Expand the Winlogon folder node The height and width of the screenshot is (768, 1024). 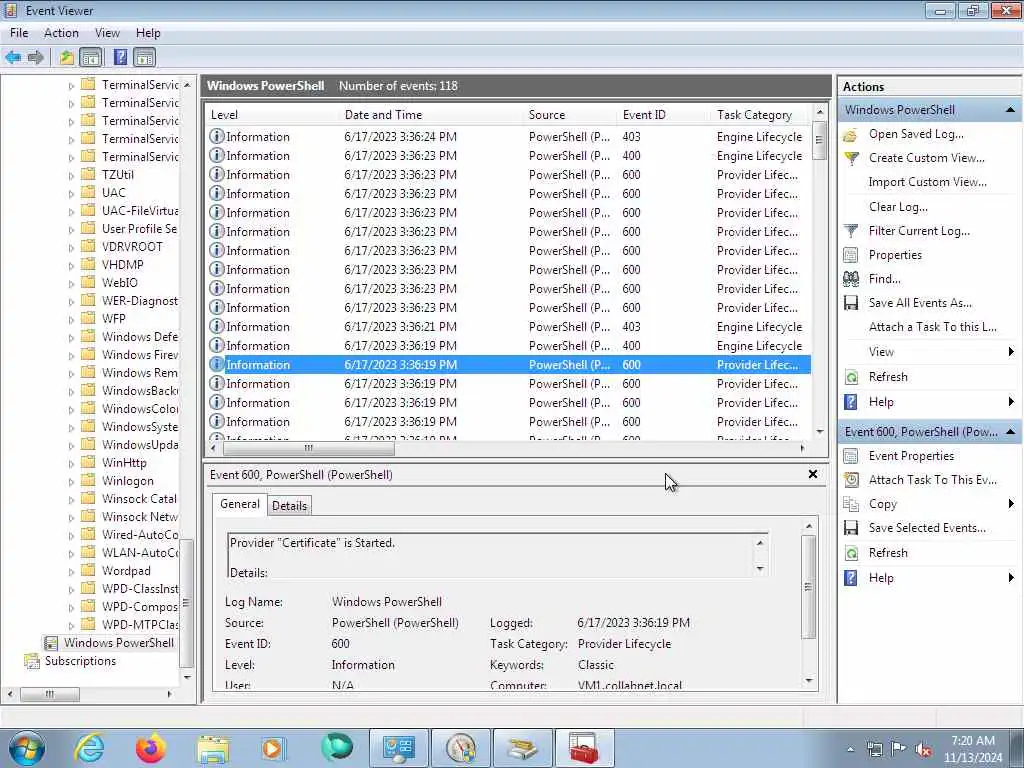tap(71, 481)
